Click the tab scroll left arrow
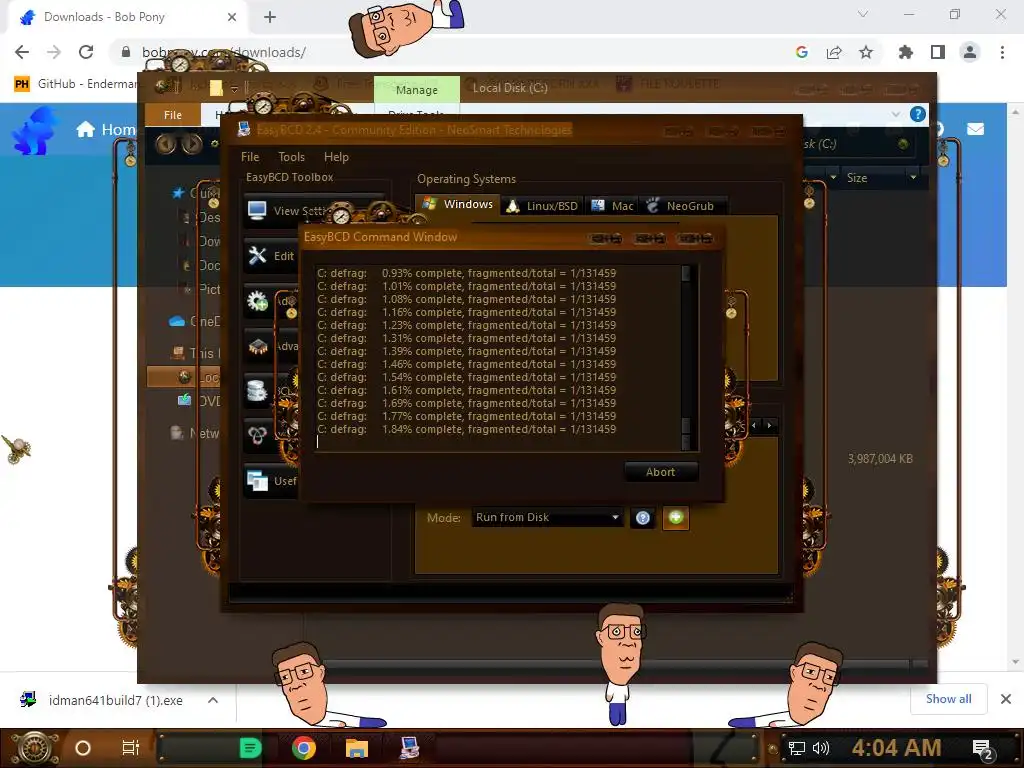 pos(754,425)
